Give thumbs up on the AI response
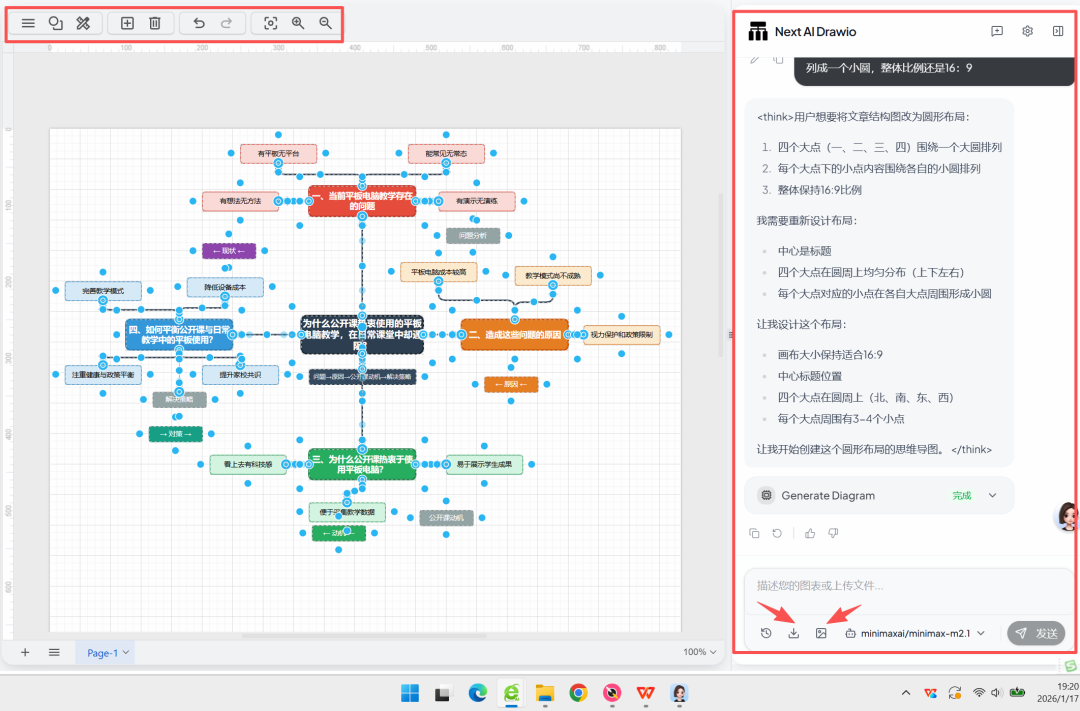This screenshot has height=711, width=1080. (x=810, y=533)
